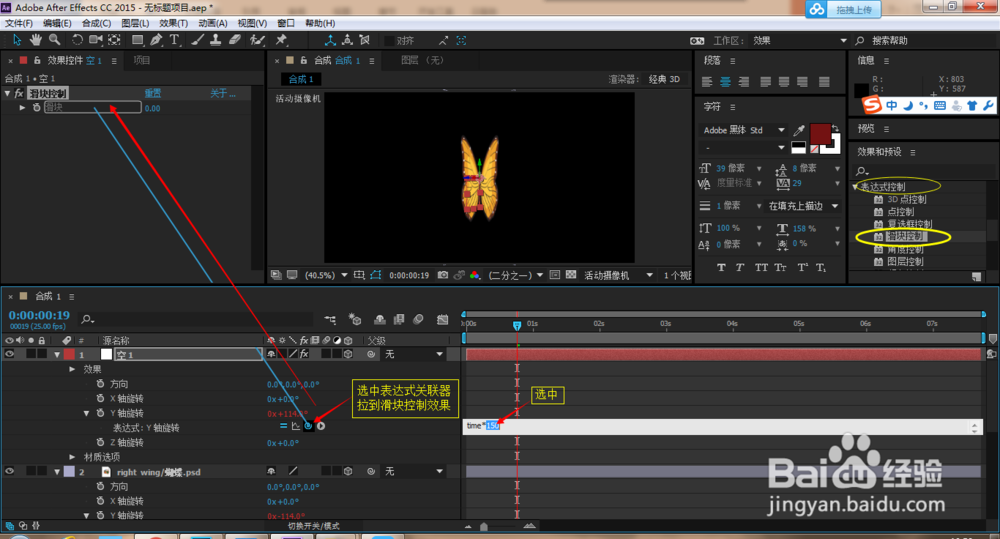Click the 关于 about link

223,93
